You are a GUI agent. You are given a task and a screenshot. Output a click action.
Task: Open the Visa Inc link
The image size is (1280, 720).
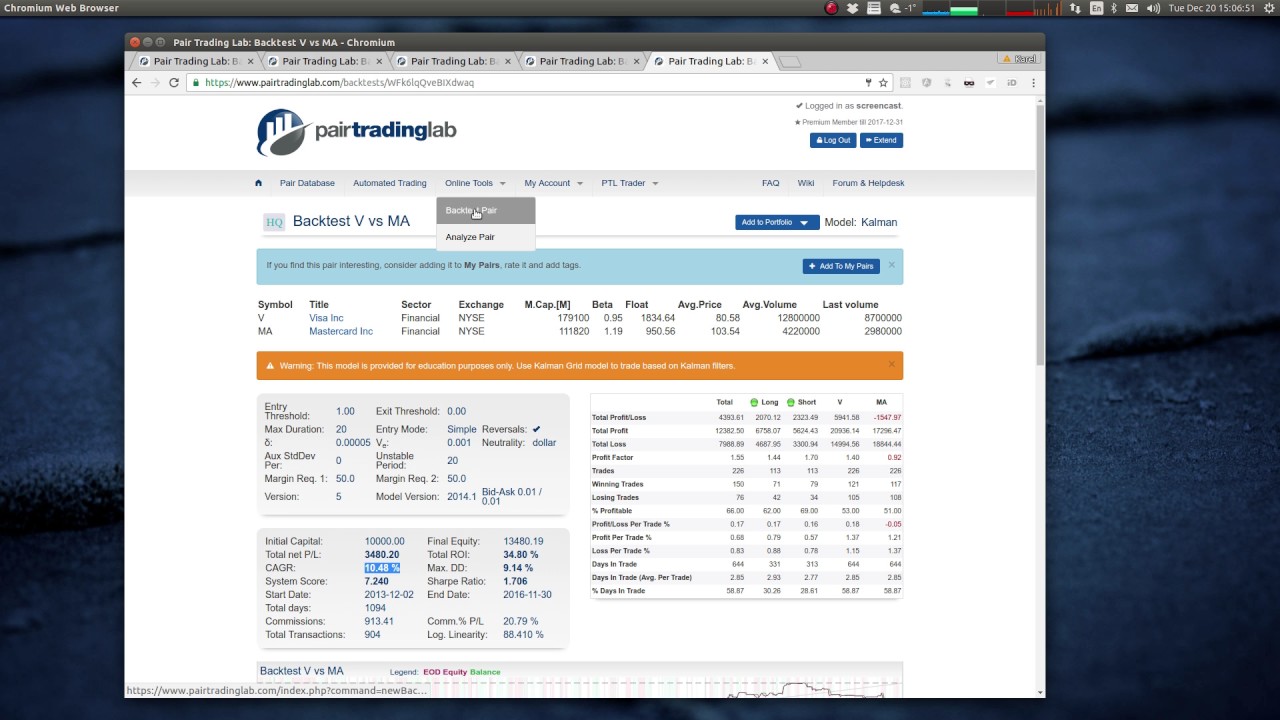pyautogui.click(x=326, y=318)
